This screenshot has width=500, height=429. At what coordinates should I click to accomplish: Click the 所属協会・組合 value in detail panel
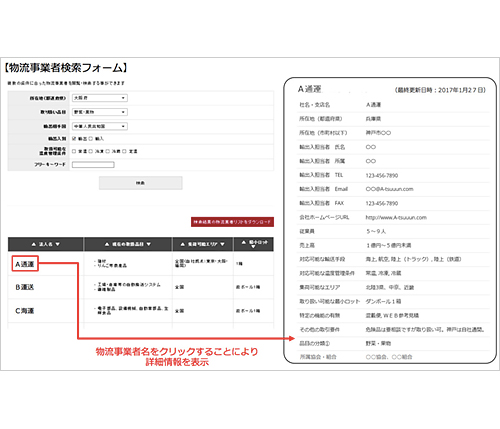tap(389, 357)
